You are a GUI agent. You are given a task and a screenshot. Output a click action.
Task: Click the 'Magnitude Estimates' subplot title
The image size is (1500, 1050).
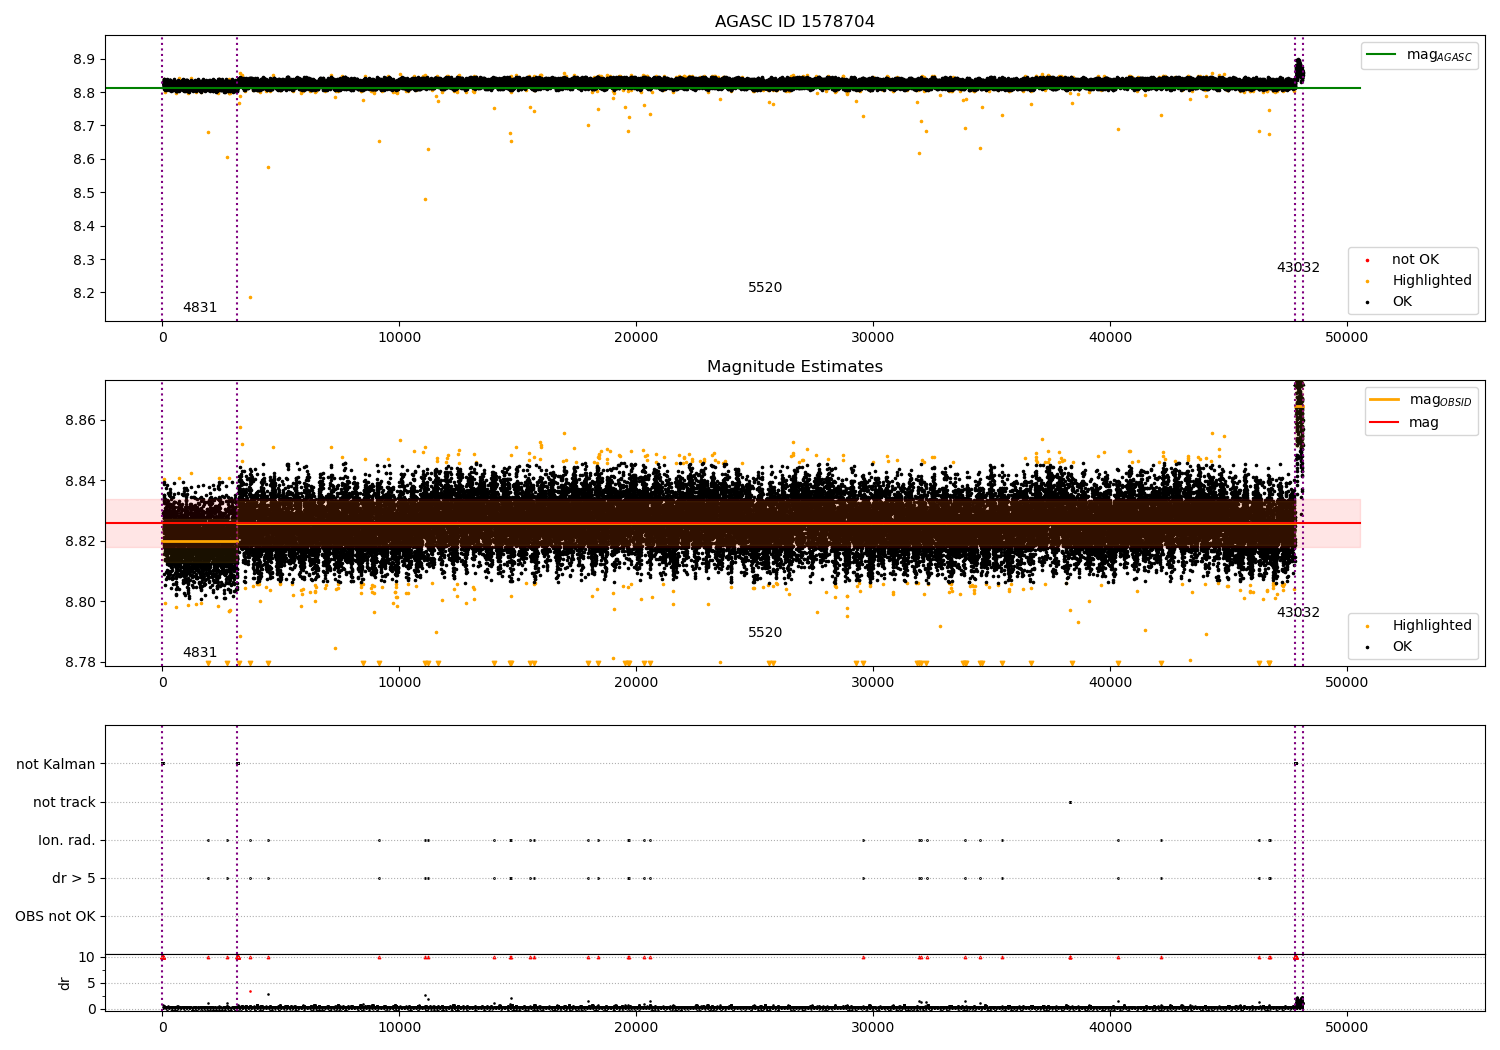tap(794, 367)
